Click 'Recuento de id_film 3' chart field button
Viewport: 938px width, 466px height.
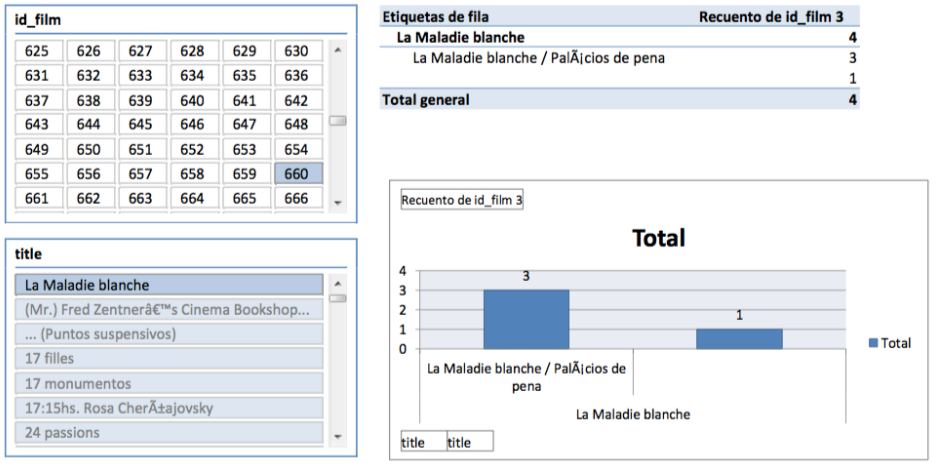click(462, 200)
